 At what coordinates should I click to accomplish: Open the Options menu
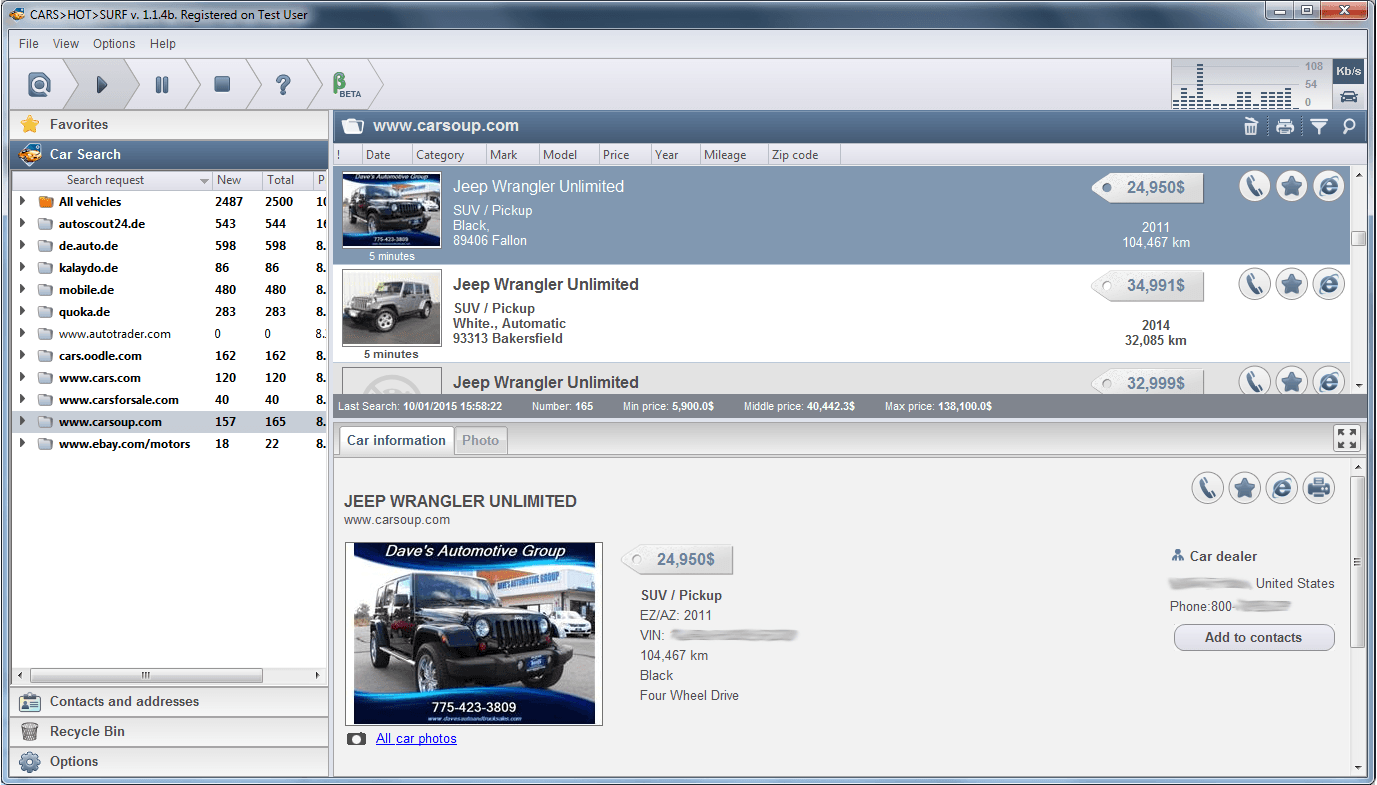[x=113, y=44]
